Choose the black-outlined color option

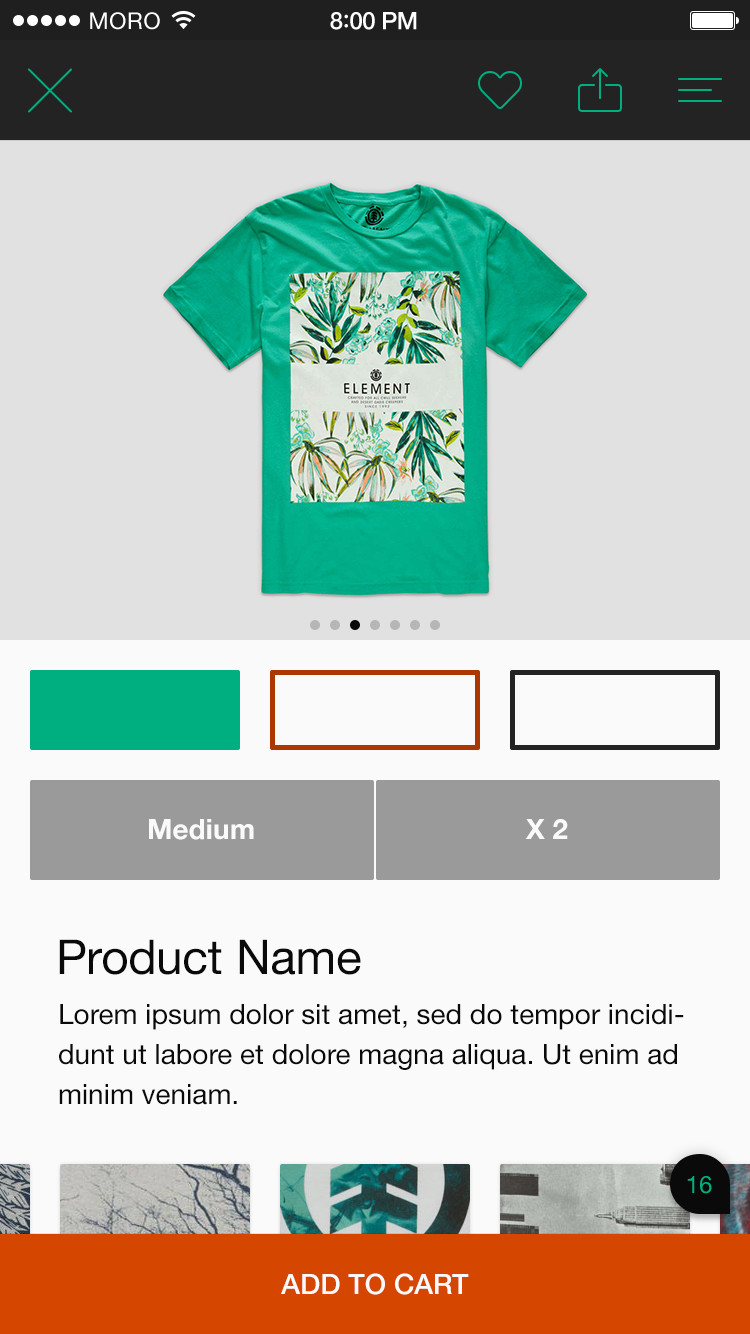[x=615, y=710]
